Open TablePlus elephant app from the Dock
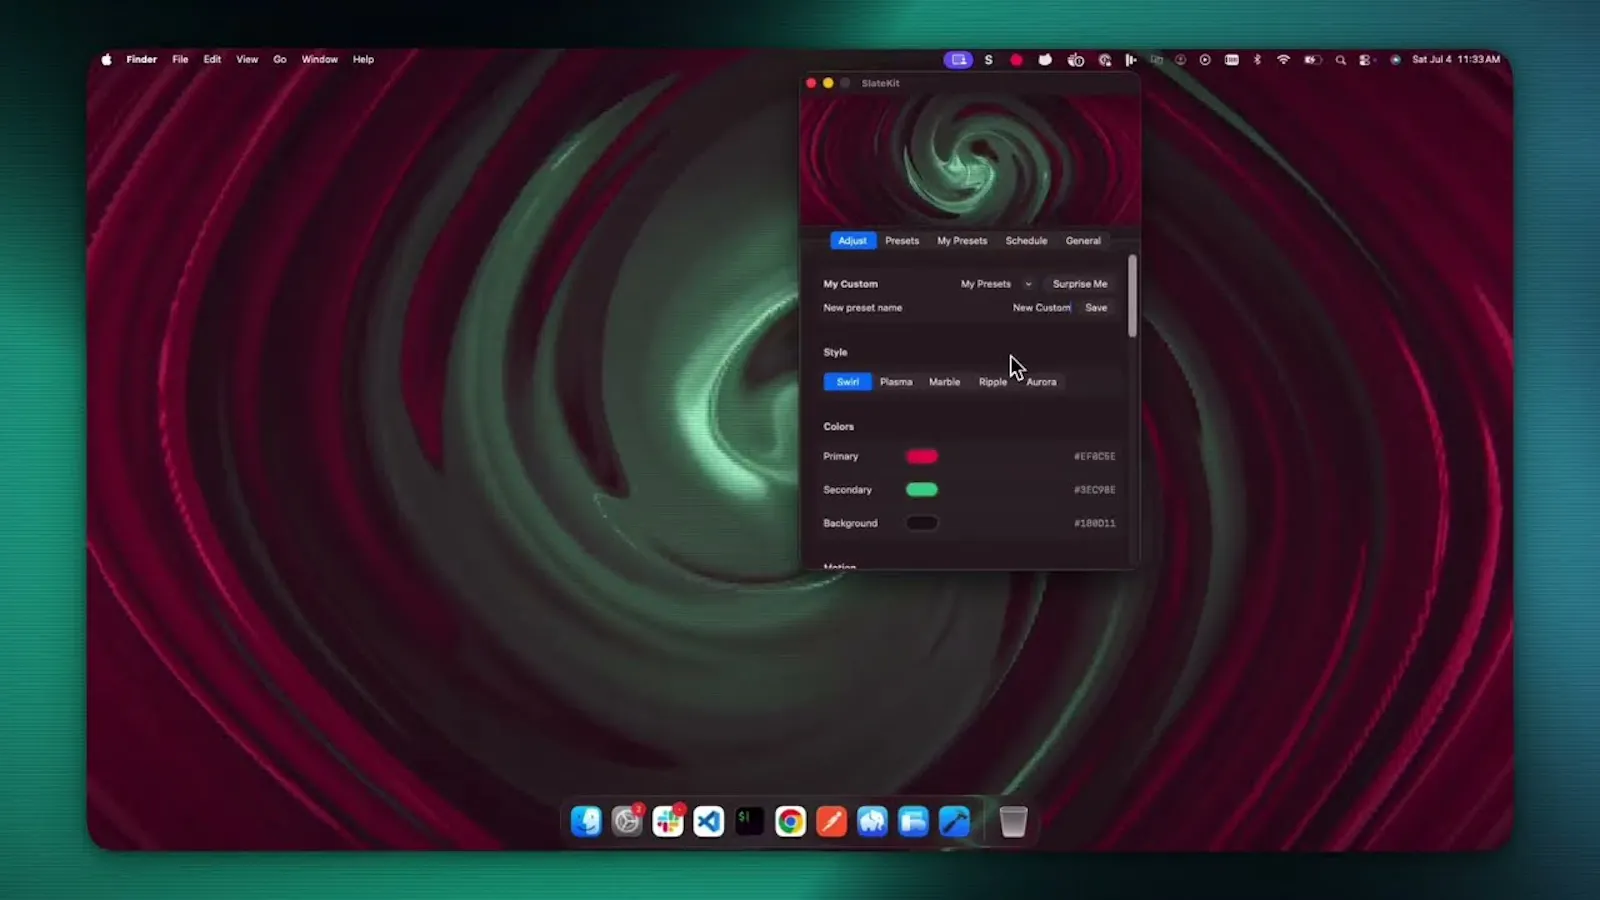The height and width of the screenshot is (900, 1600). coord(872,822)
